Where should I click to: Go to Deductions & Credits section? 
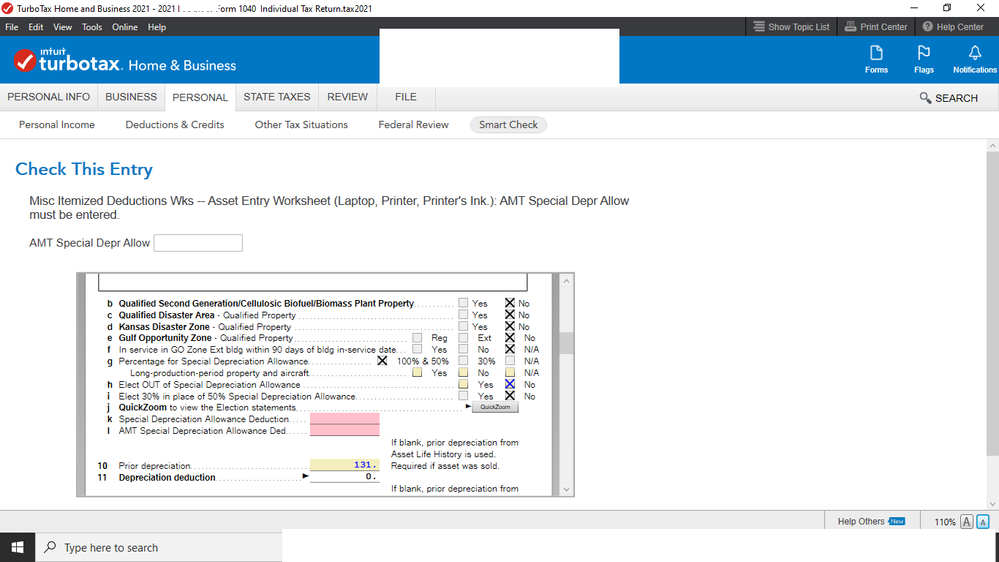(x=175, y=125)
